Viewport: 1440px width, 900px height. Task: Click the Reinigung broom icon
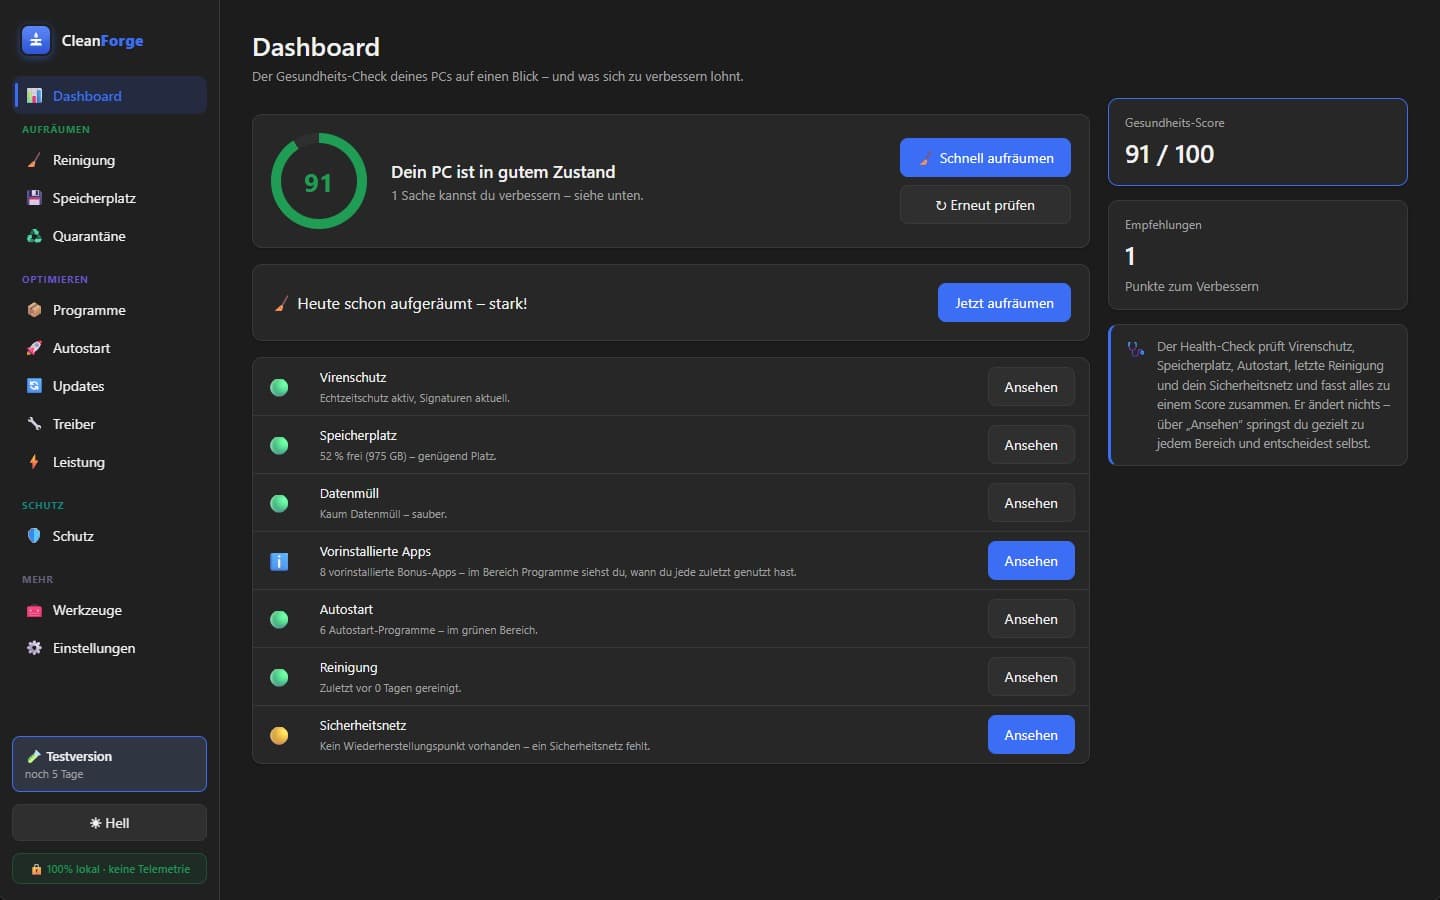tap(34, 160)
